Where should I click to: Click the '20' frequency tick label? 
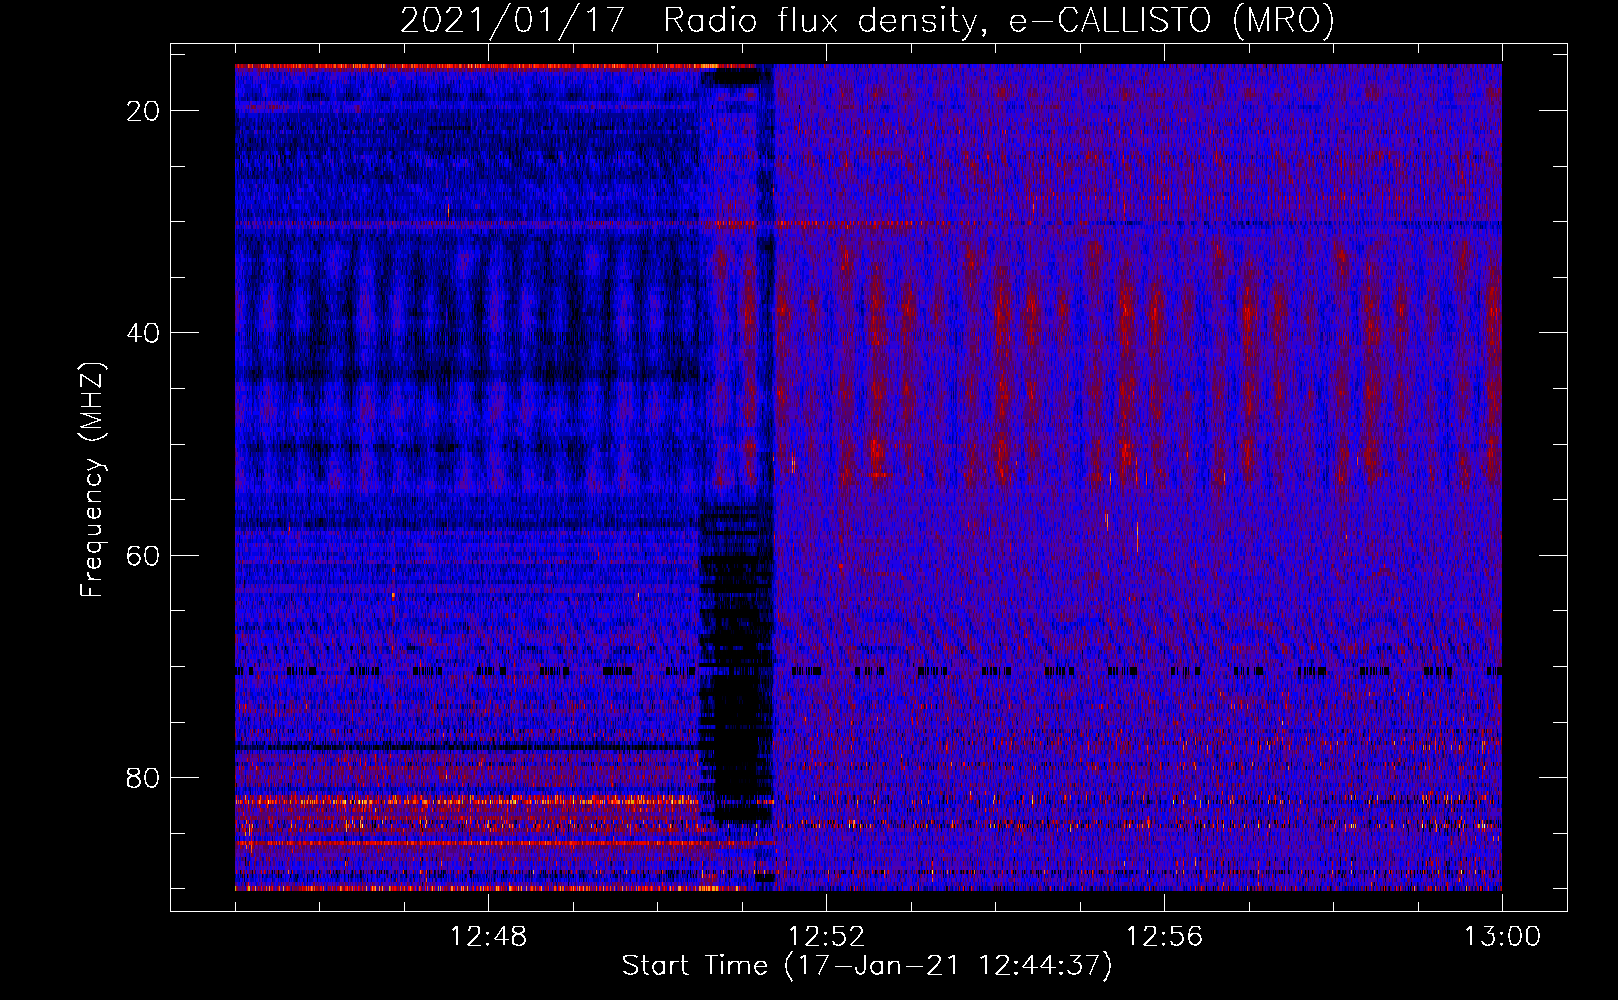[144, 111]
